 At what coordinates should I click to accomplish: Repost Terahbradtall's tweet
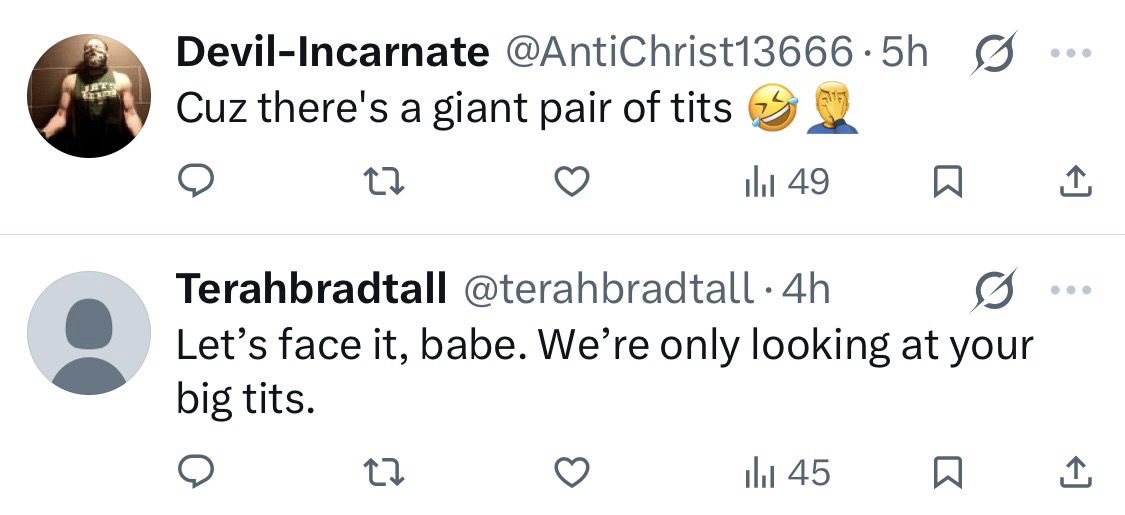tap(384, 472)
